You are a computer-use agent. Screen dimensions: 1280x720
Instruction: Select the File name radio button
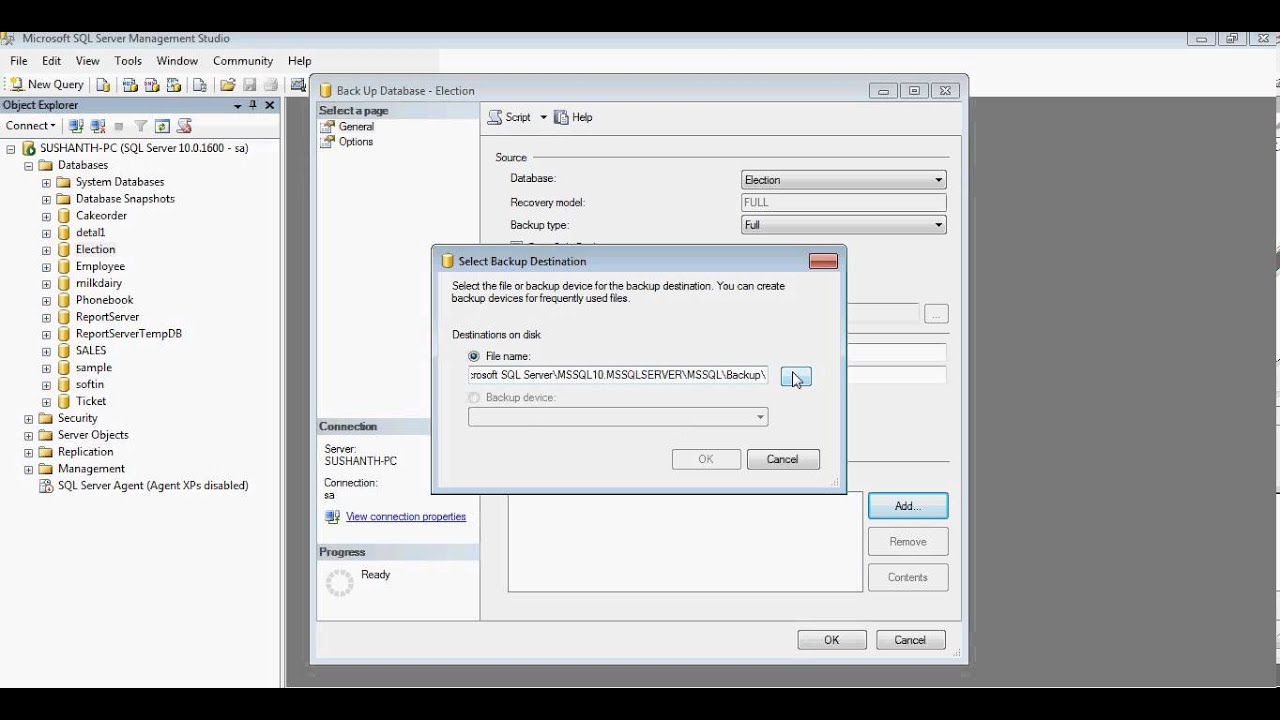click(474, 356)
